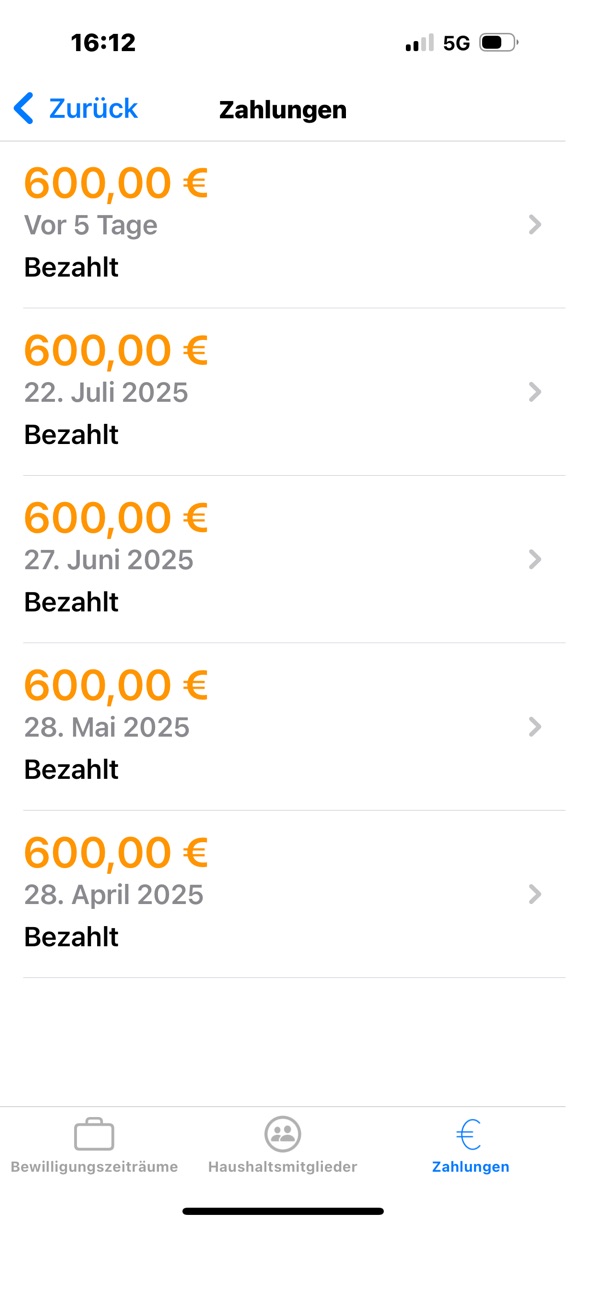Go back via the Zurück link

click(x=93, y=108)
